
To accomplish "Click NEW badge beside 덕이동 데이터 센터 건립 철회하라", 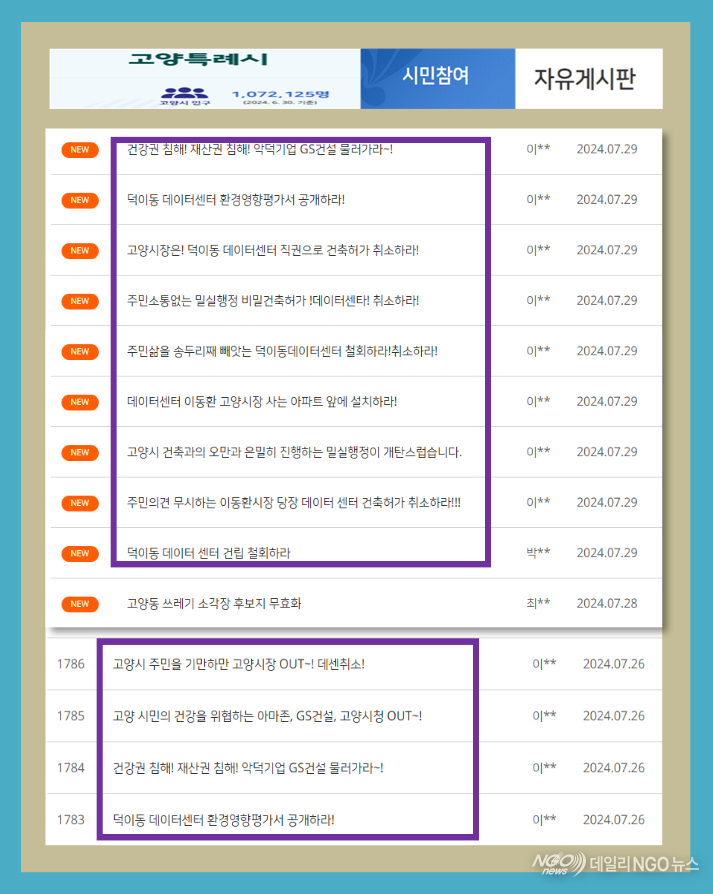I will tap(79, 553).
